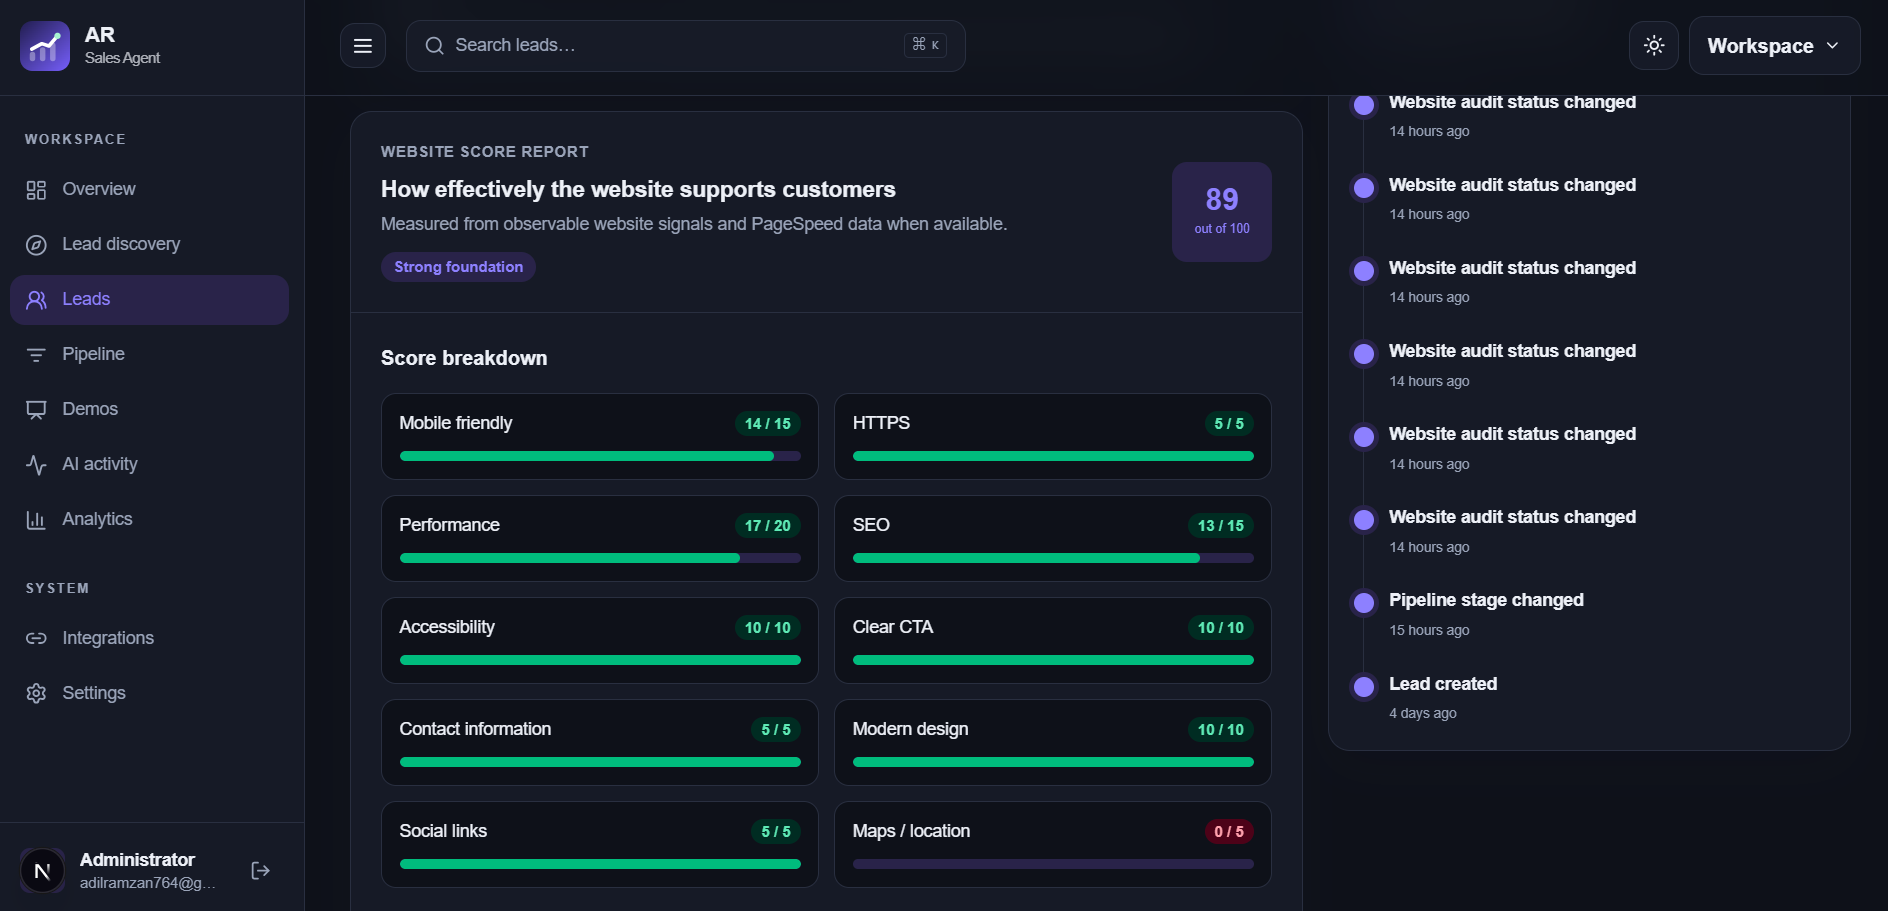Click the Integrations link icon

tap(36, 638)
